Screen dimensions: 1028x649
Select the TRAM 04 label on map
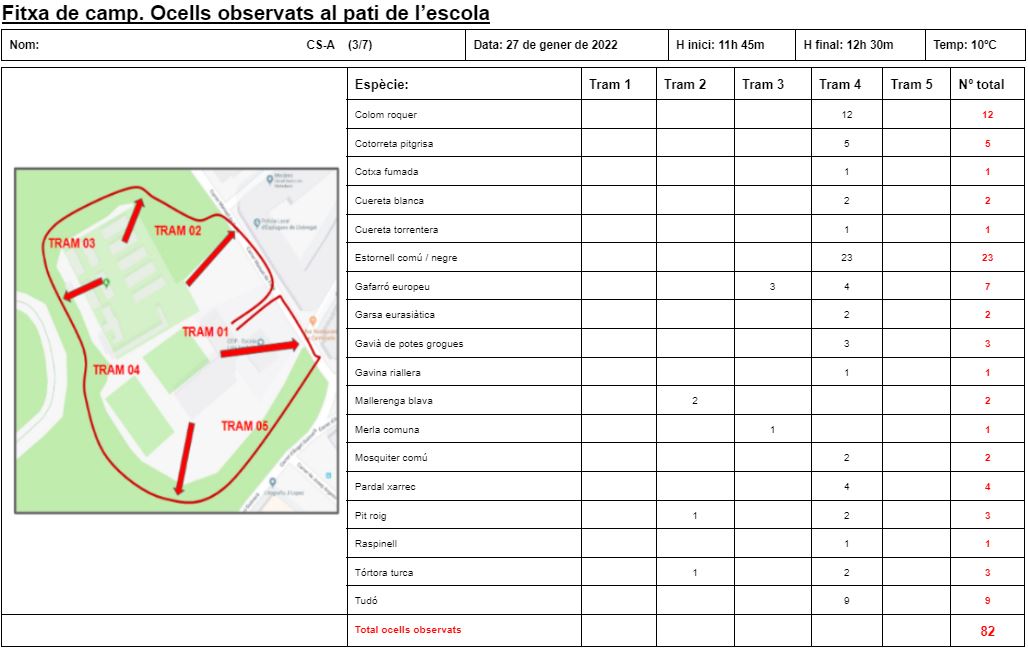point(116,370)
